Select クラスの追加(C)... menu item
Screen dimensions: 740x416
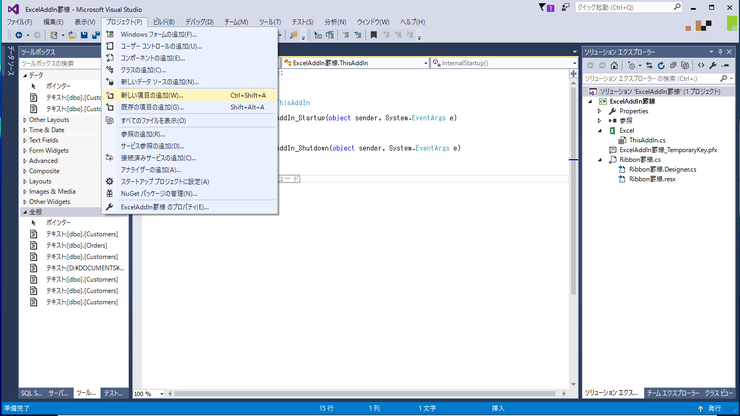(190, 70)
